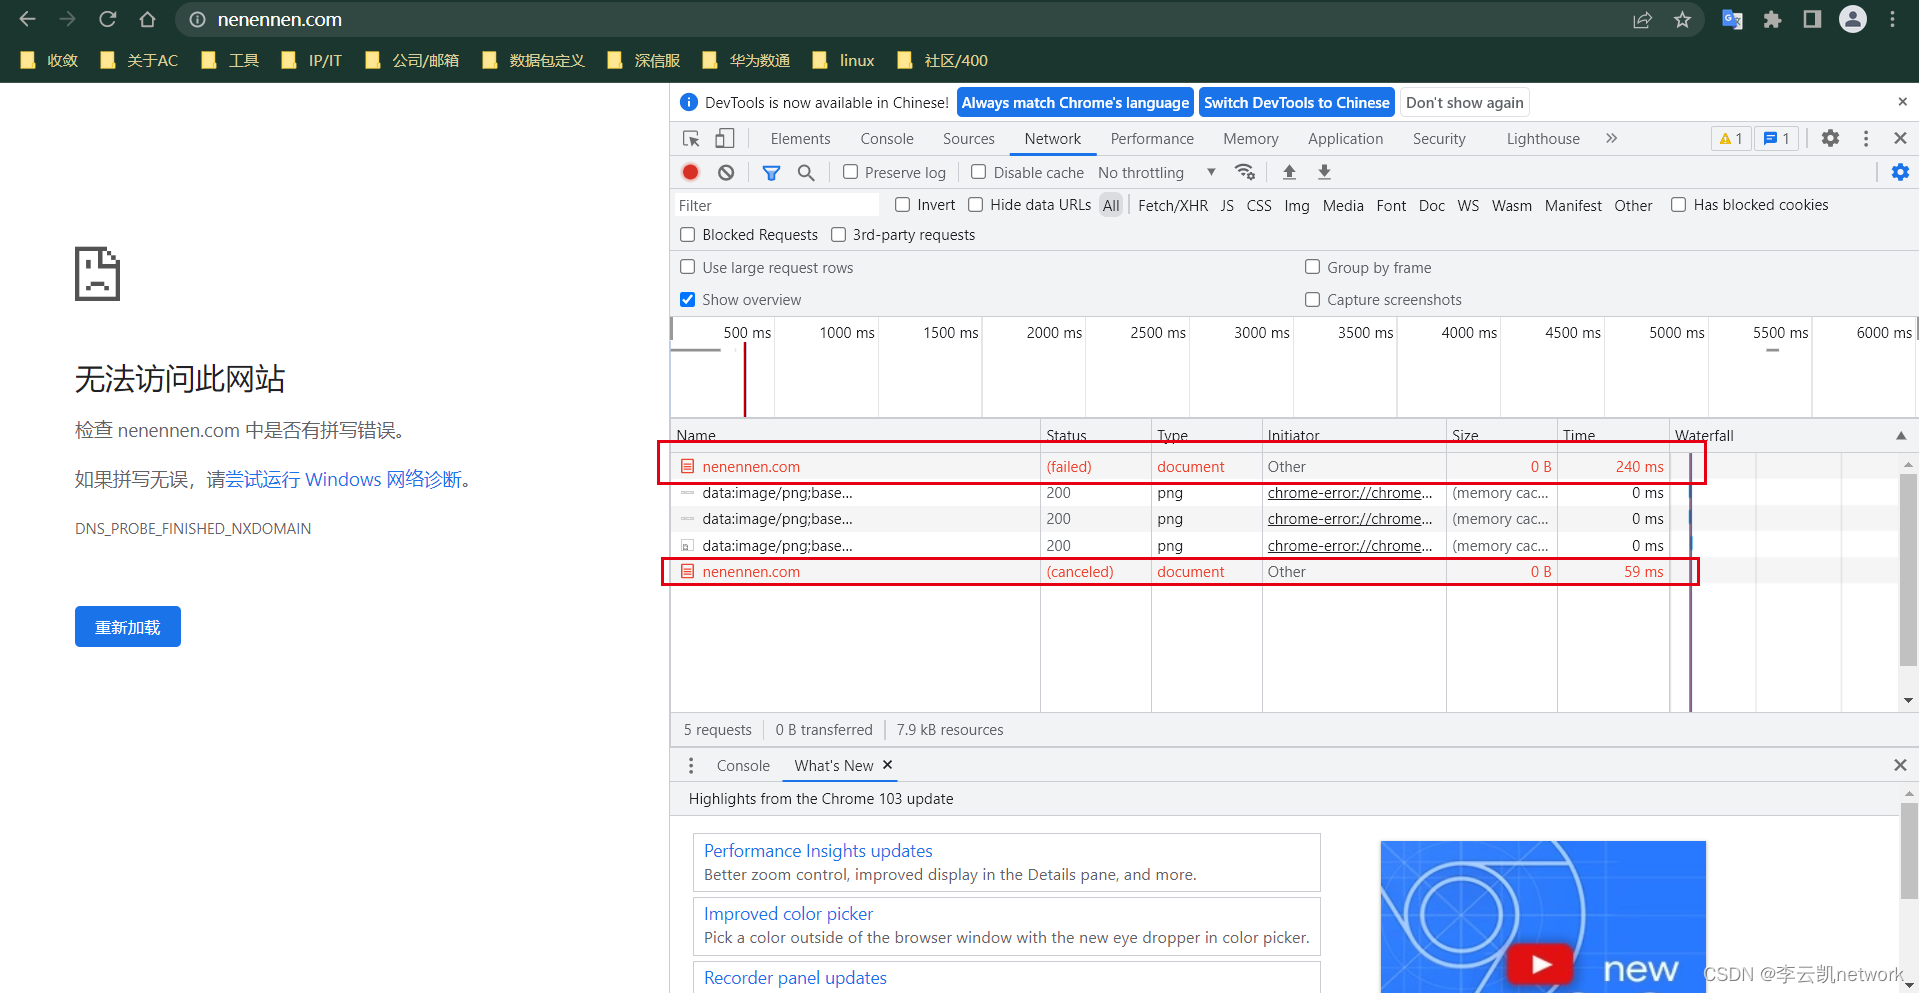Image resolution: width=1919 pixels, height=993 pixels.
Task: Check 3rd-party requests
Action: tap(838, 234)
